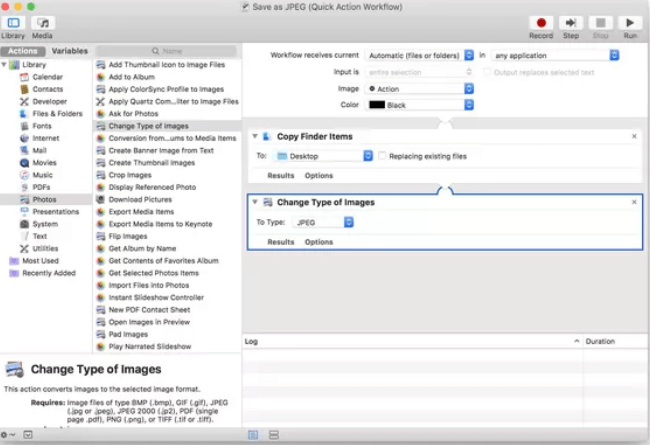Image resolution: width=650 pixels, height=445 pixels.
Task: Show Results of Change Type of Images
Action: coord(281,242)
